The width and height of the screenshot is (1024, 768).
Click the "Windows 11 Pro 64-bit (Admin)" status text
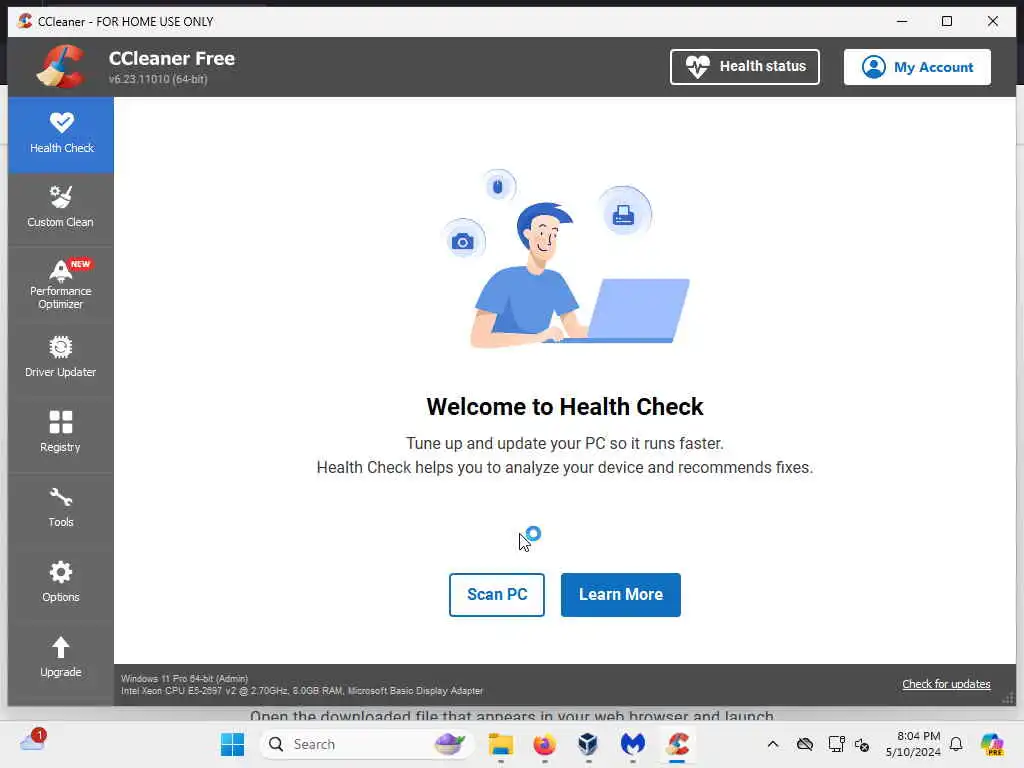coord(185,679)
